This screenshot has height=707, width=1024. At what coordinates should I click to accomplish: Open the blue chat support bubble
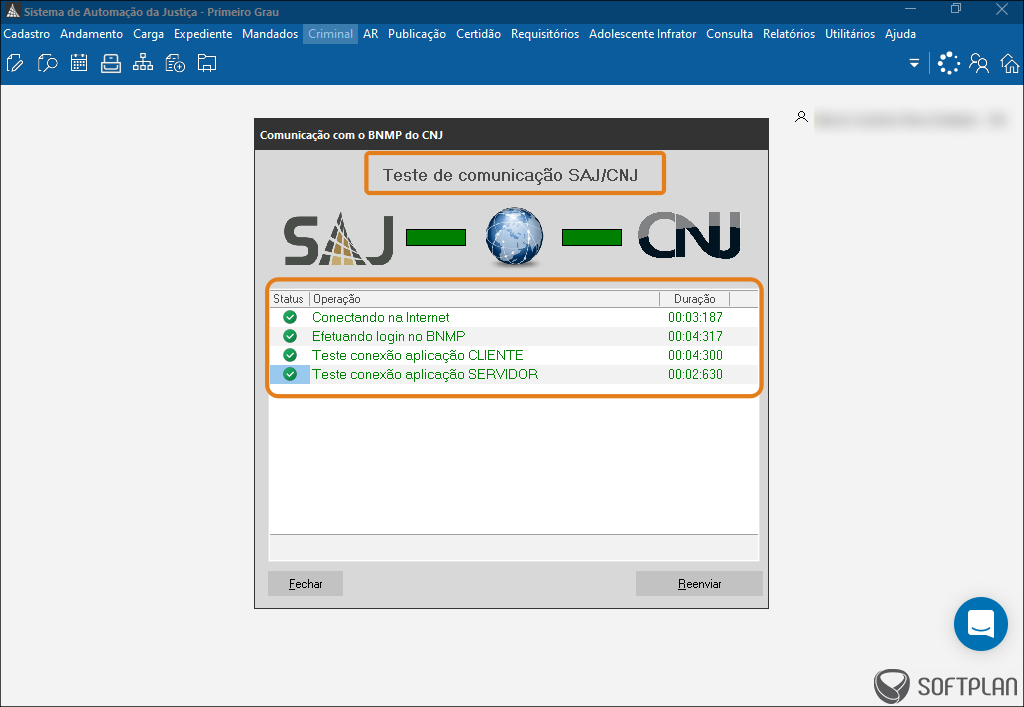pyautogui.click(x=980, y=623)
